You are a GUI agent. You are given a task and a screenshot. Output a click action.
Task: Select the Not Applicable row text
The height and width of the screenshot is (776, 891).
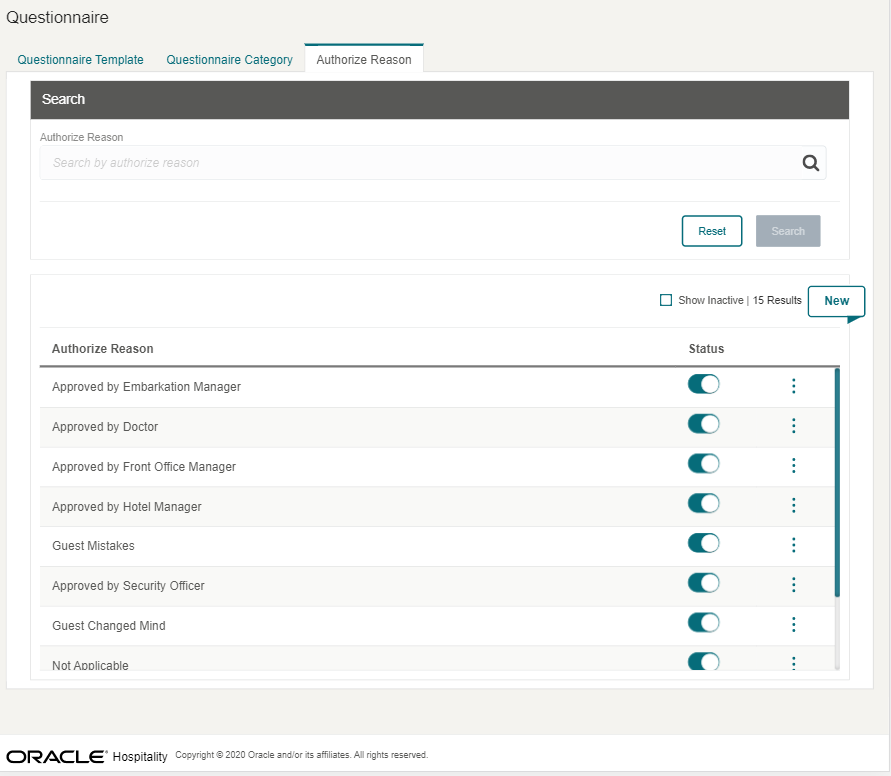point(90,665)
